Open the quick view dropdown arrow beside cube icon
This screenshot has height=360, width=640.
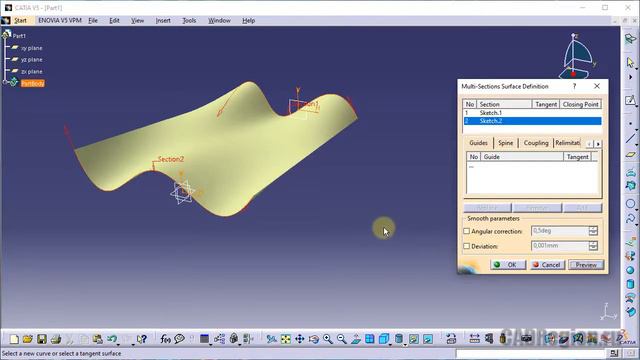tap(390, 344)
